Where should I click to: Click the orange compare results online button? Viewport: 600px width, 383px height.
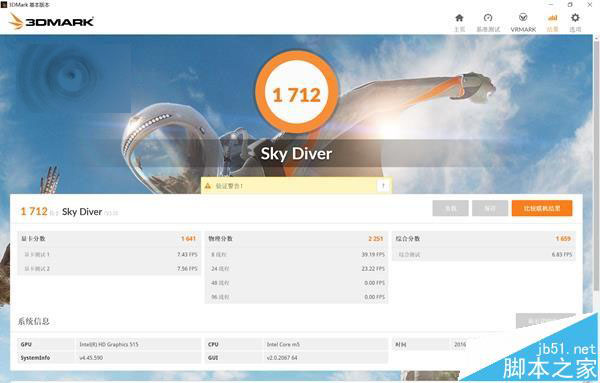[x=542, y=208]
